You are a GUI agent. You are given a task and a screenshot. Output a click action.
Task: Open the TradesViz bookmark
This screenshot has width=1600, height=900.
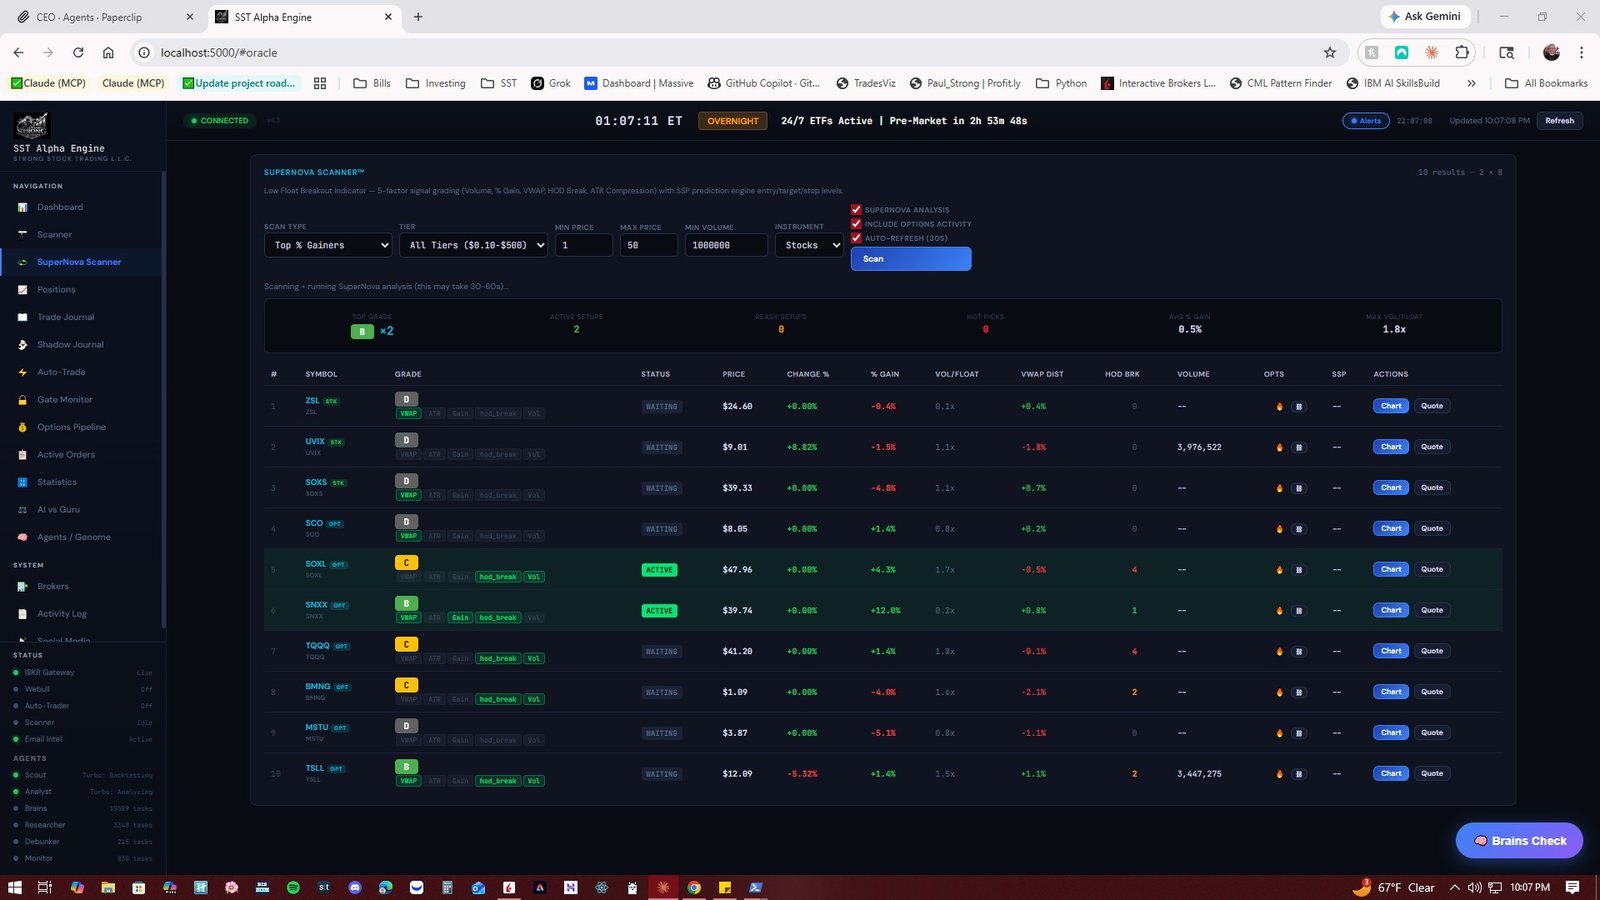[x=866, y=83]
